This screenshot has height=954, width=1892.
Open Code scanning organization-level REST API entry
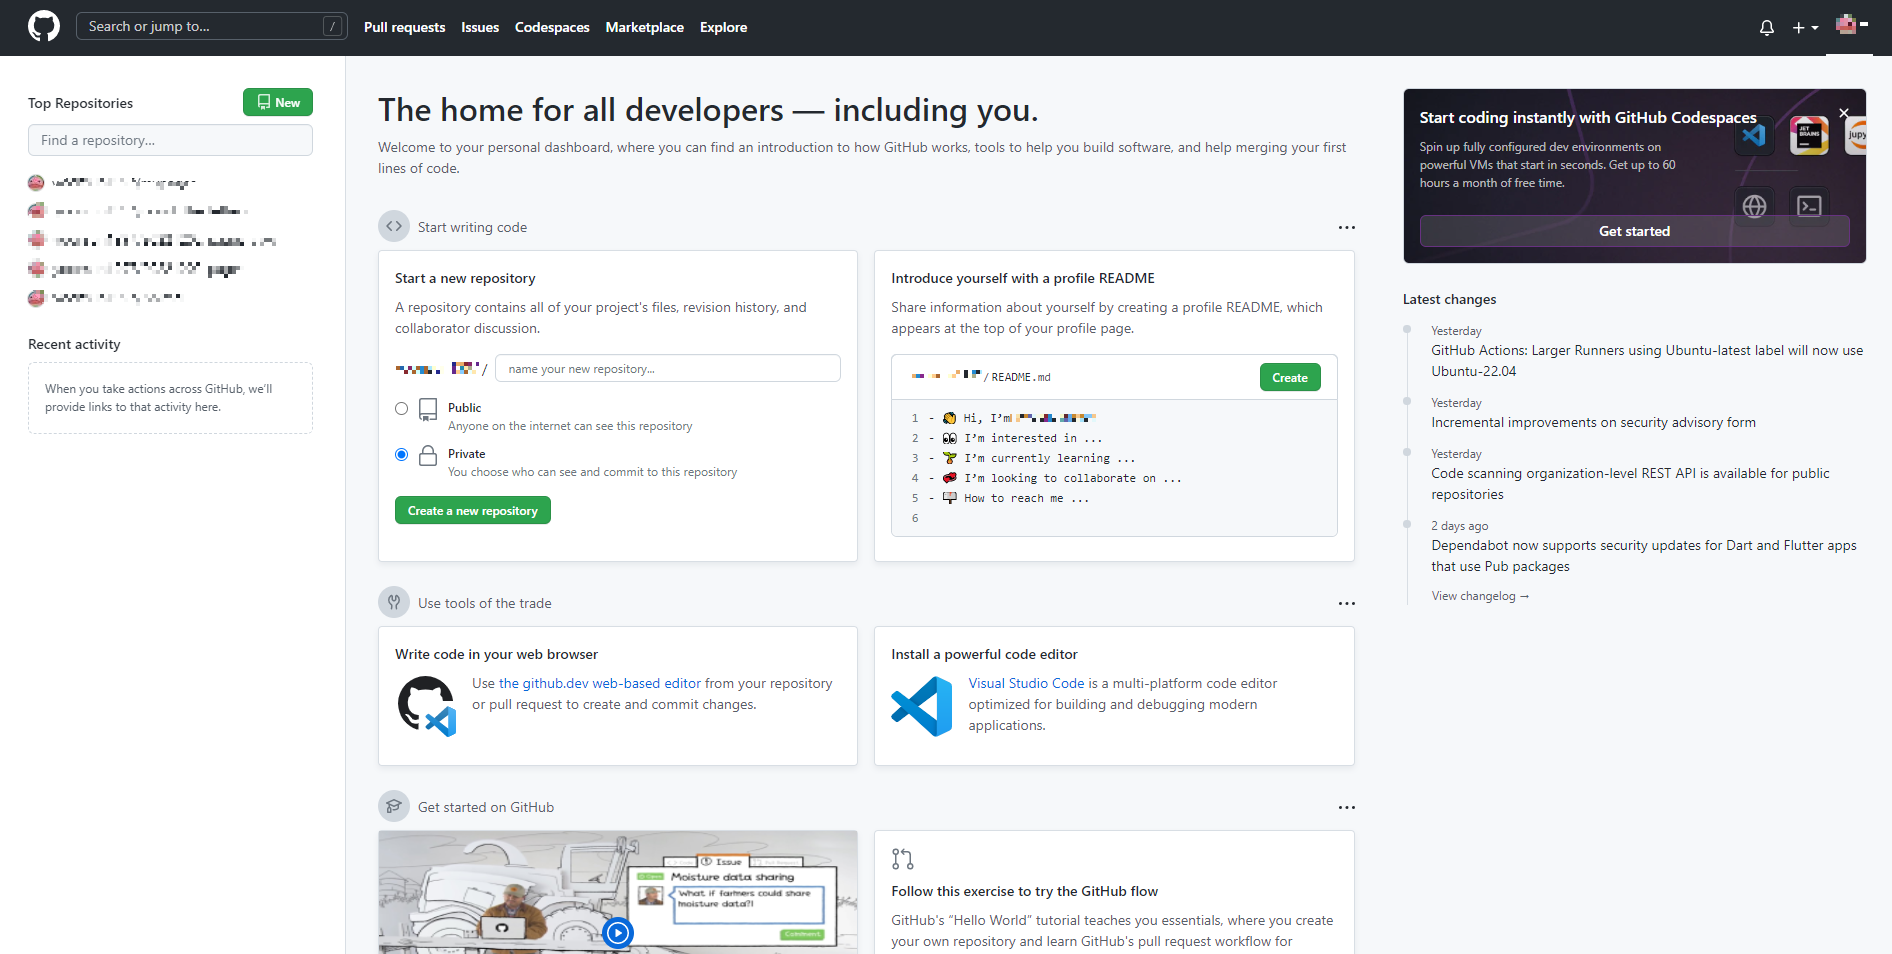(x=1630, y=484)
